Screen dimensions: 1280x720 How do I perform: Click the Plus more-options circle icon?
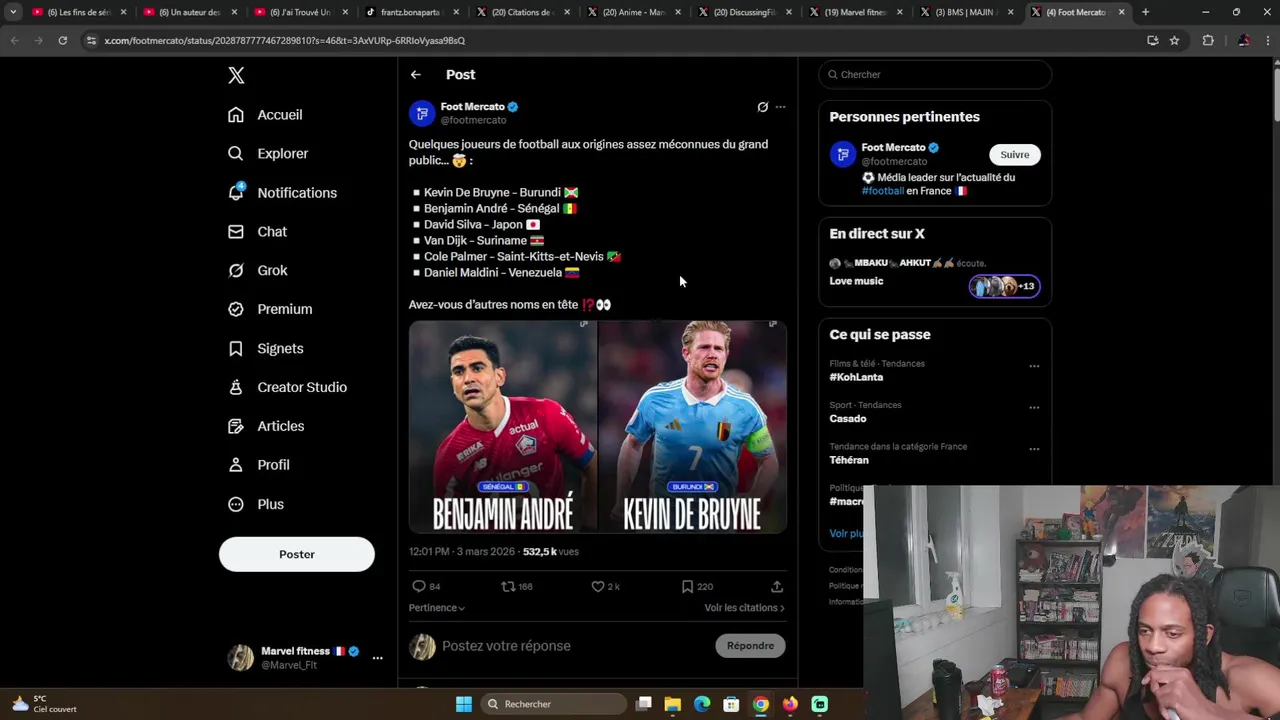click(x=236, y=504)
